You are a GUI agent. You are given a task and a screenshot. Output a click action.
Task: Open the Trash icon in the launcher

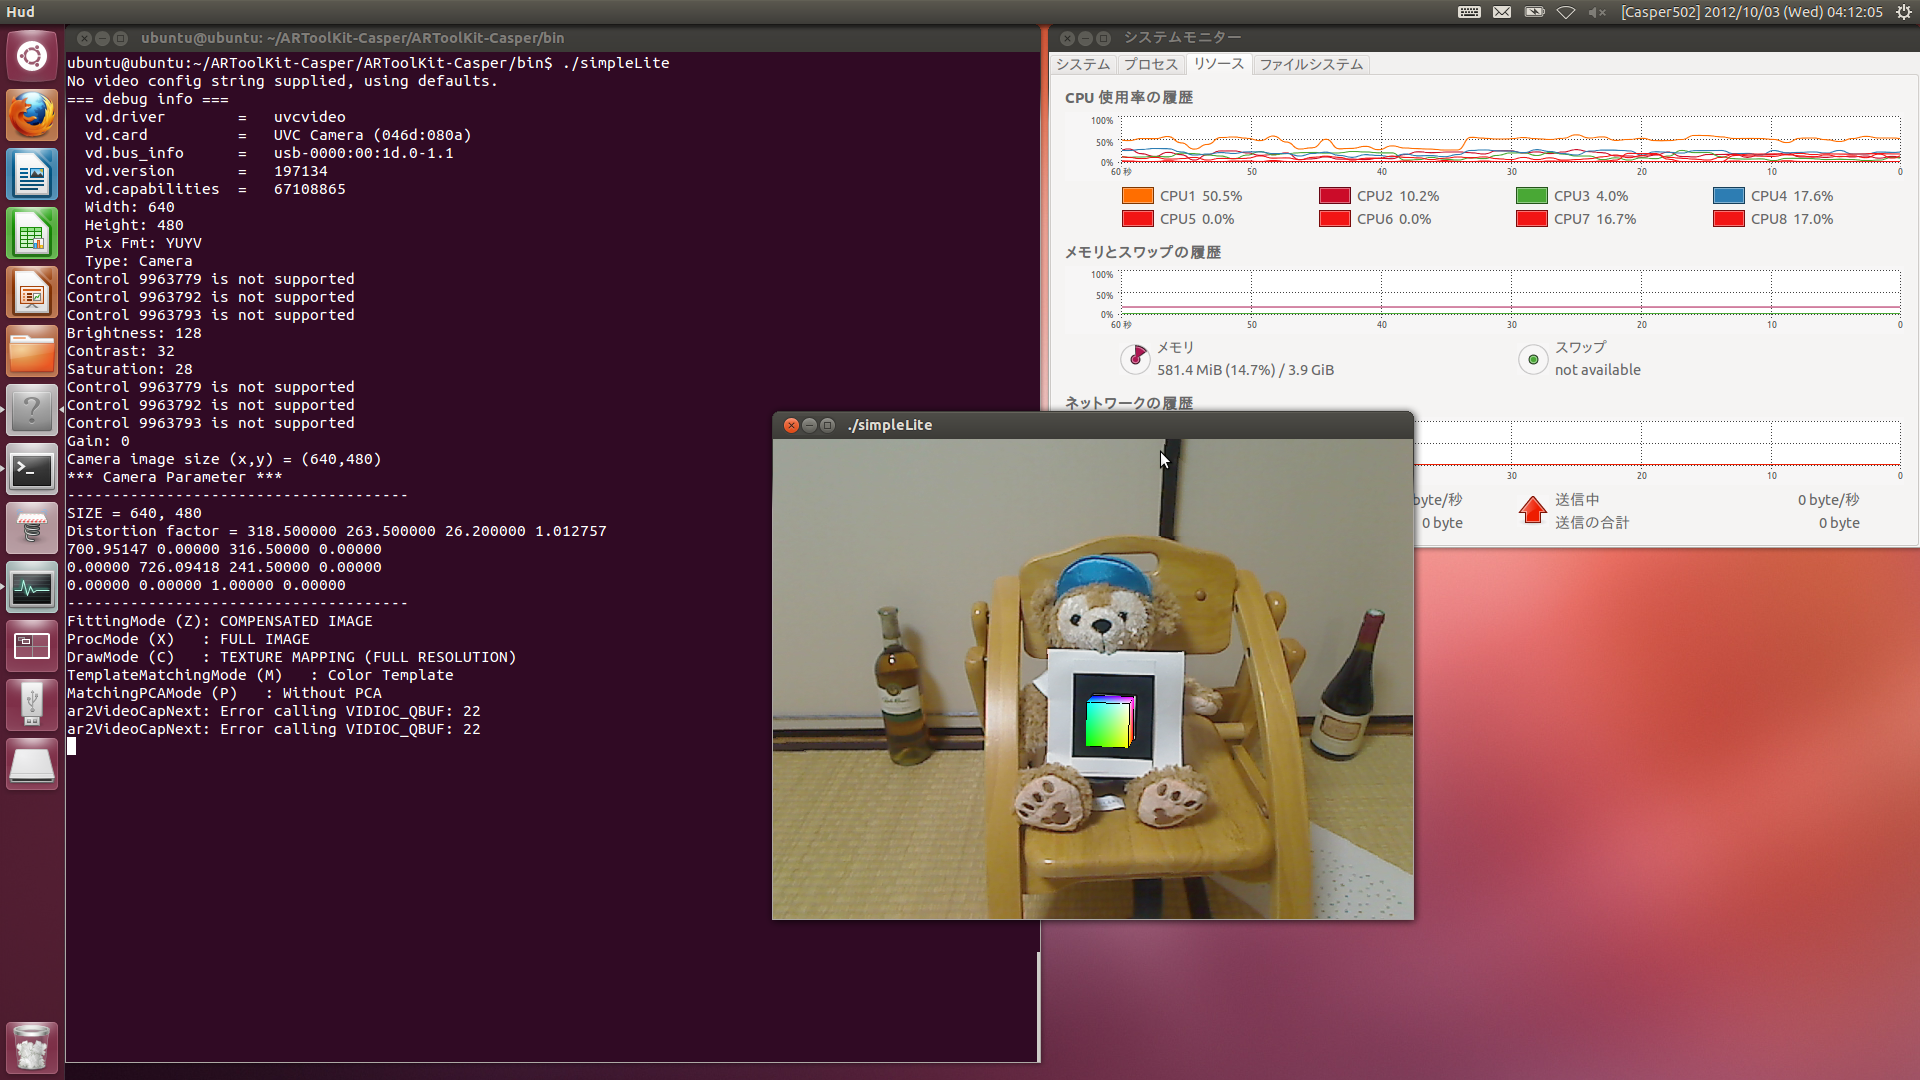click(x=32, y=1047)
